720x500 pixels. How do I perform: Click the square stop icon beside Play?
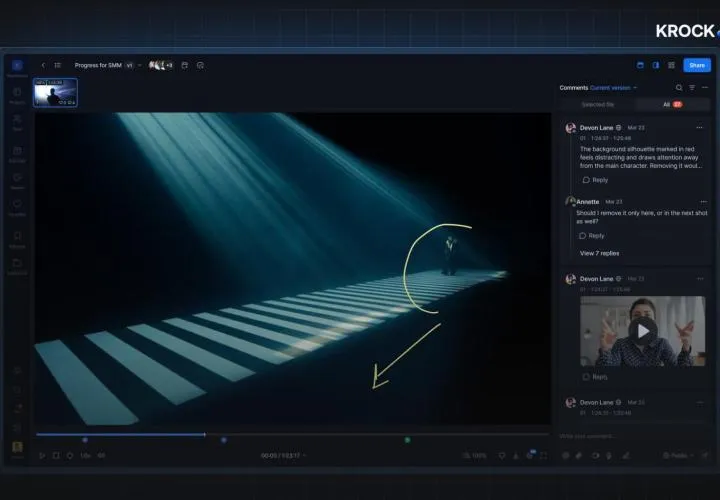click(x=56, y=455)
